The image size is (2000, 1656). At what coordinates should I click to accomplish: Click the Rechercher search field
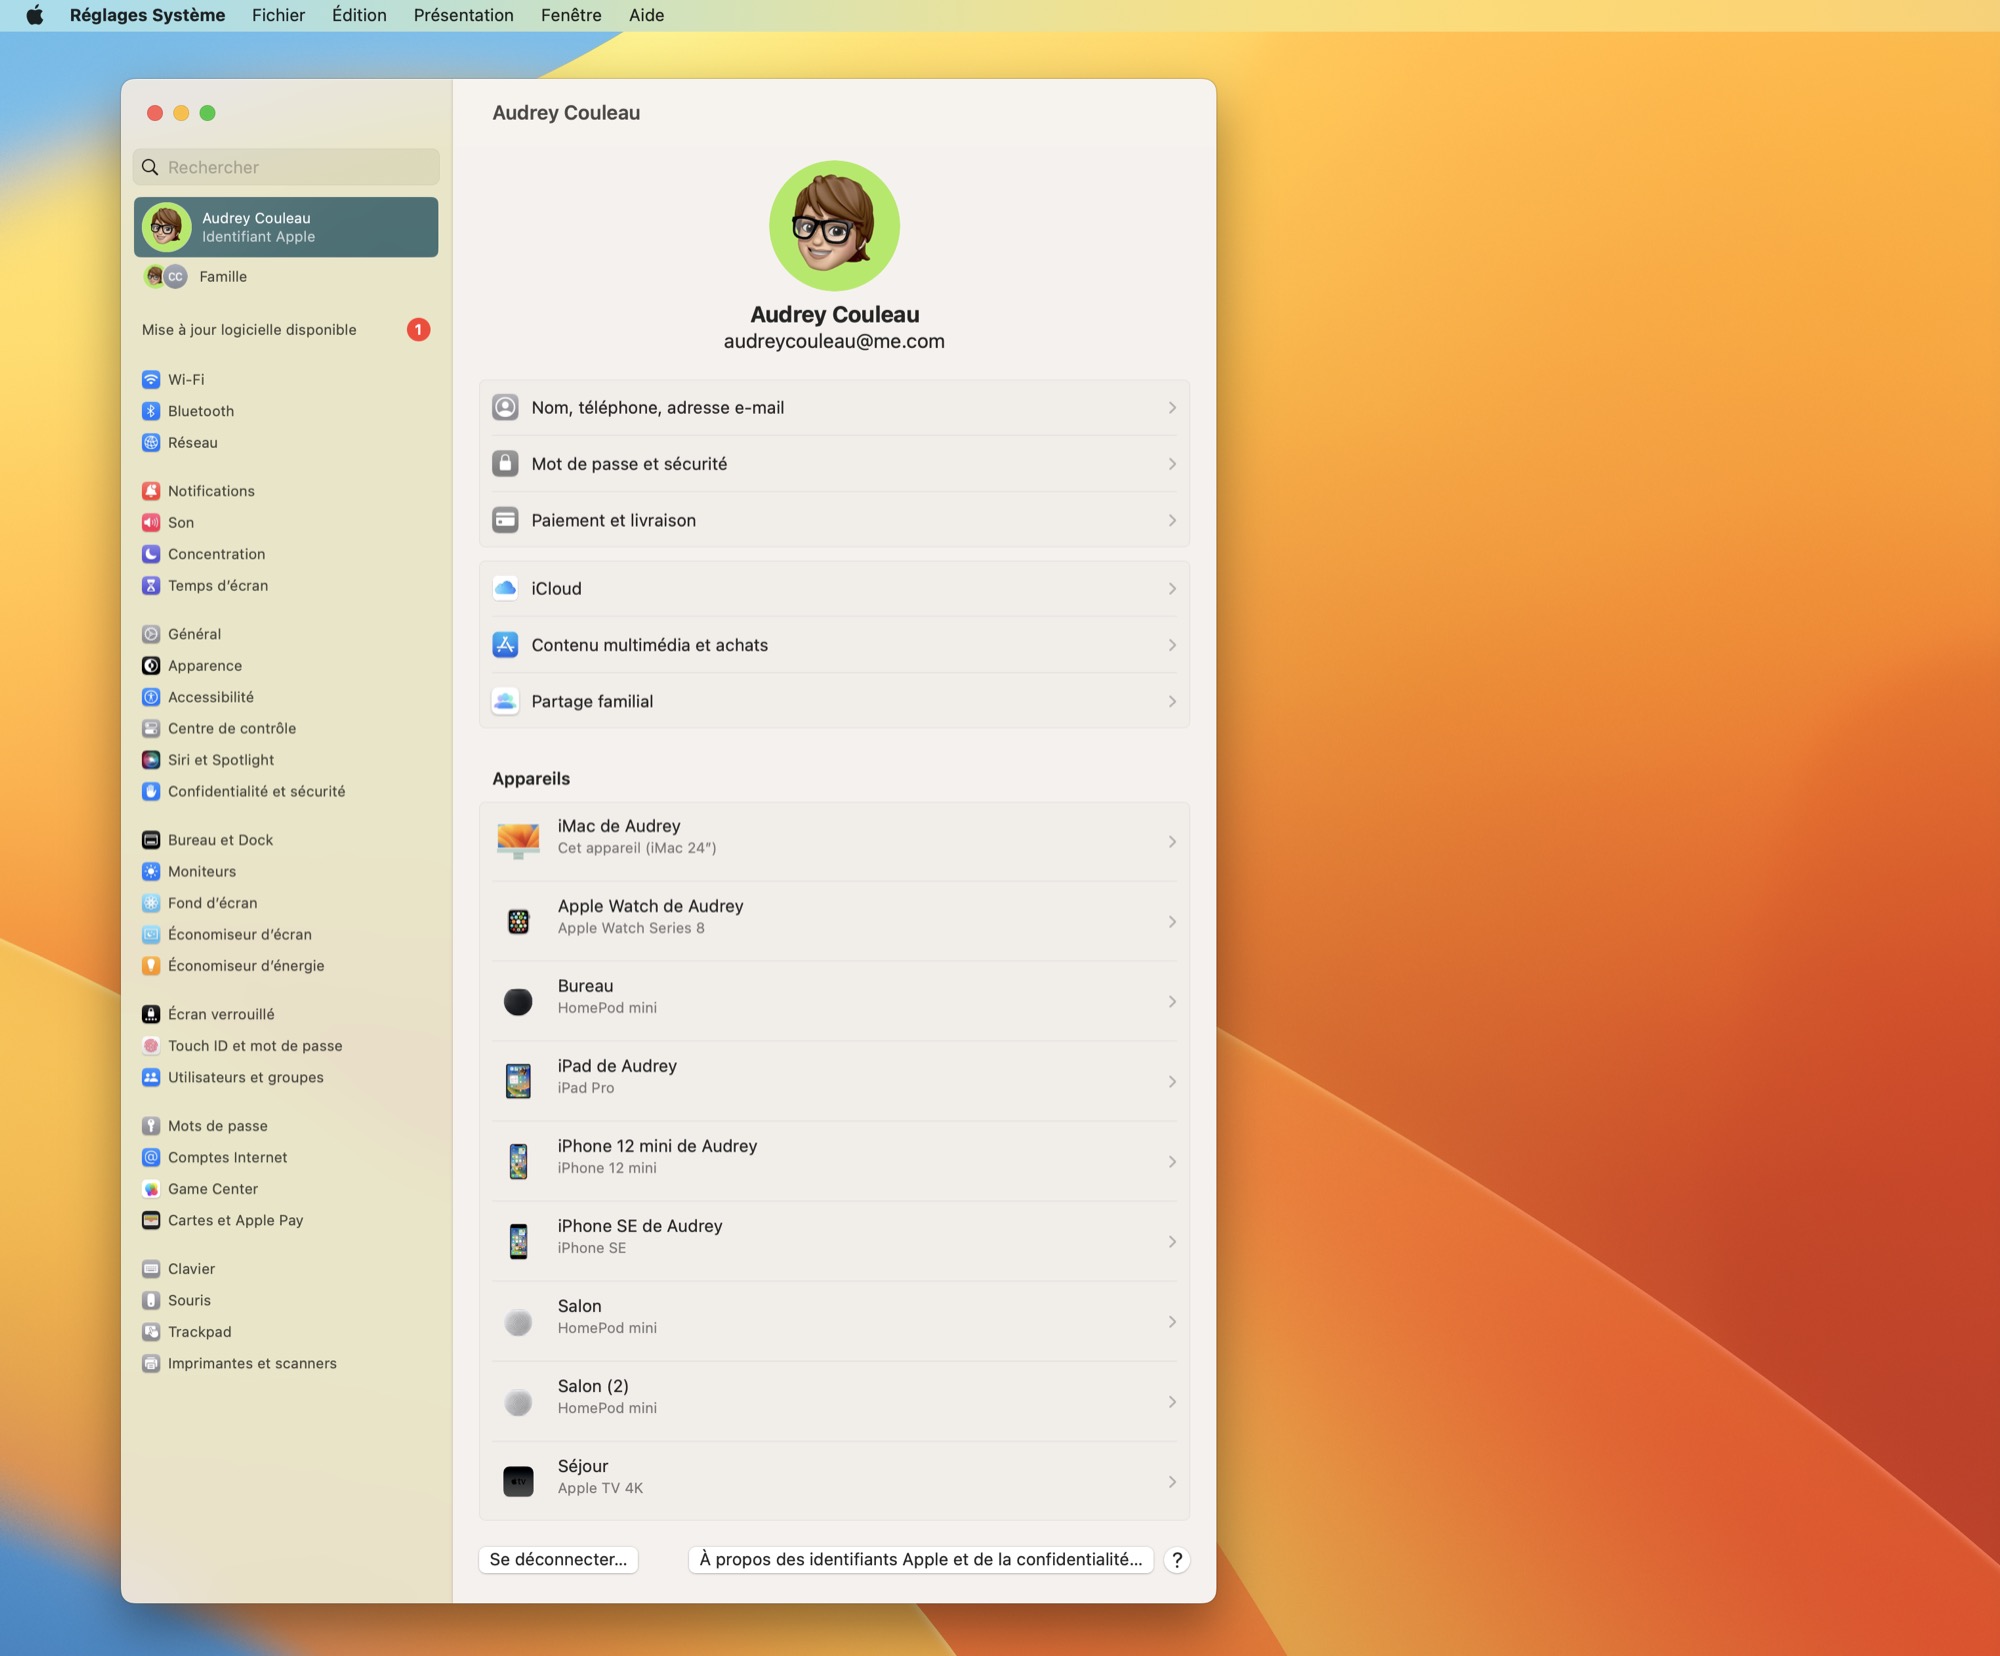pyautogui.click(x=286, y=167)
